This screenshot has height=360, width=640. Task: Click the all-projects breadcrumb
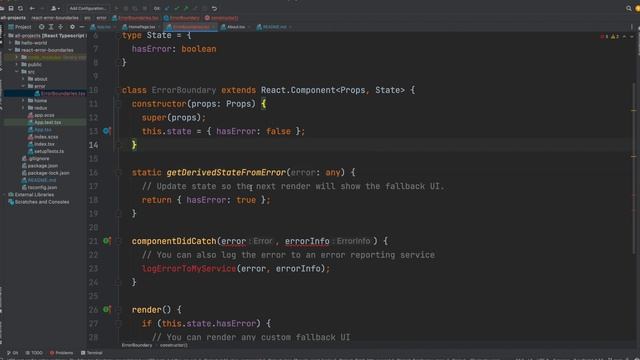tap(13, 18)
